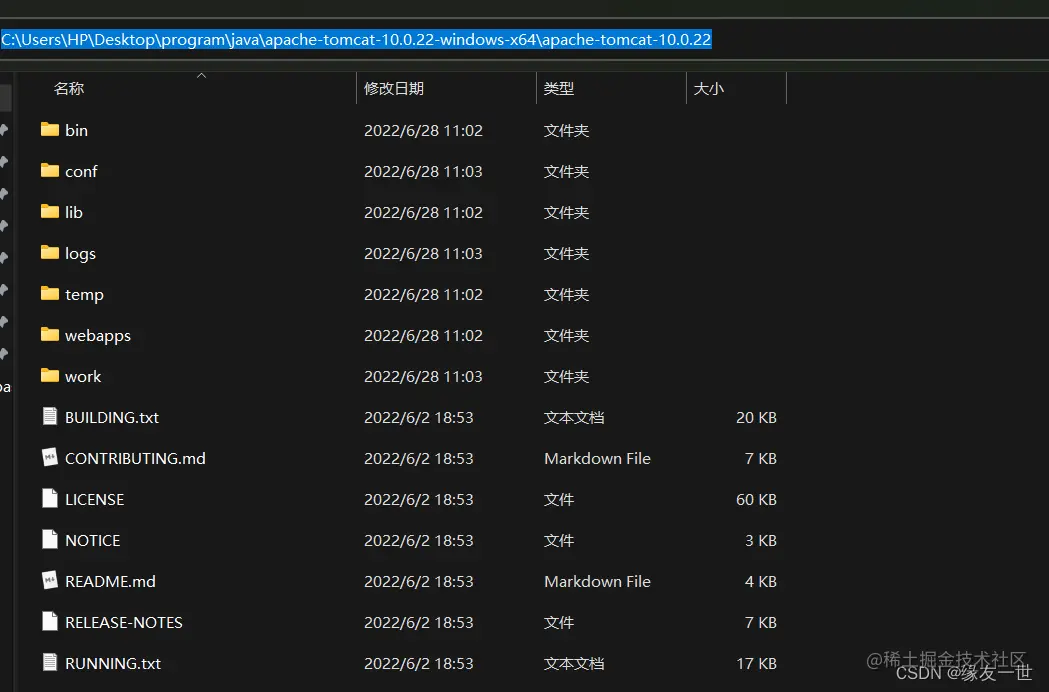Select the conf folder name
Viewport: 1049px width, 692px height.
click(x=81, y=171)
